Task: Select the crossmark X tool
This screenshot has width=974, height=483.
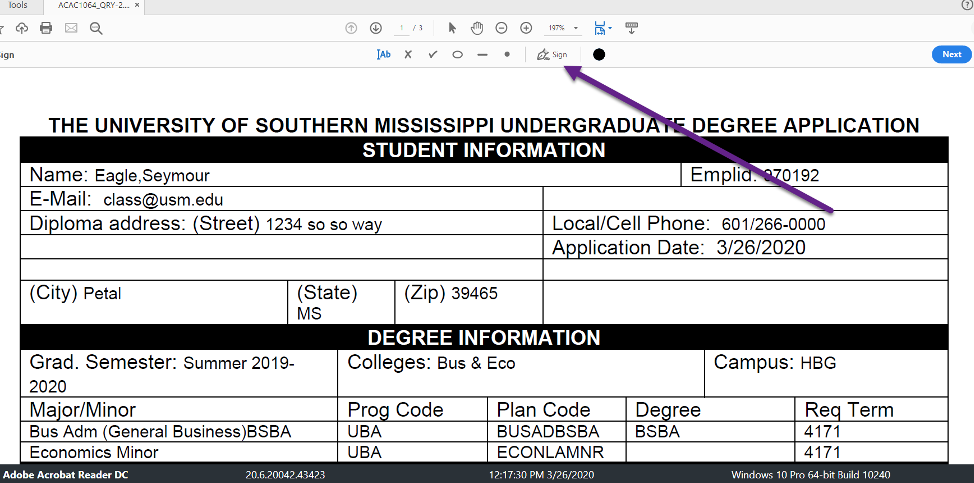Action: tap(408, 55)
